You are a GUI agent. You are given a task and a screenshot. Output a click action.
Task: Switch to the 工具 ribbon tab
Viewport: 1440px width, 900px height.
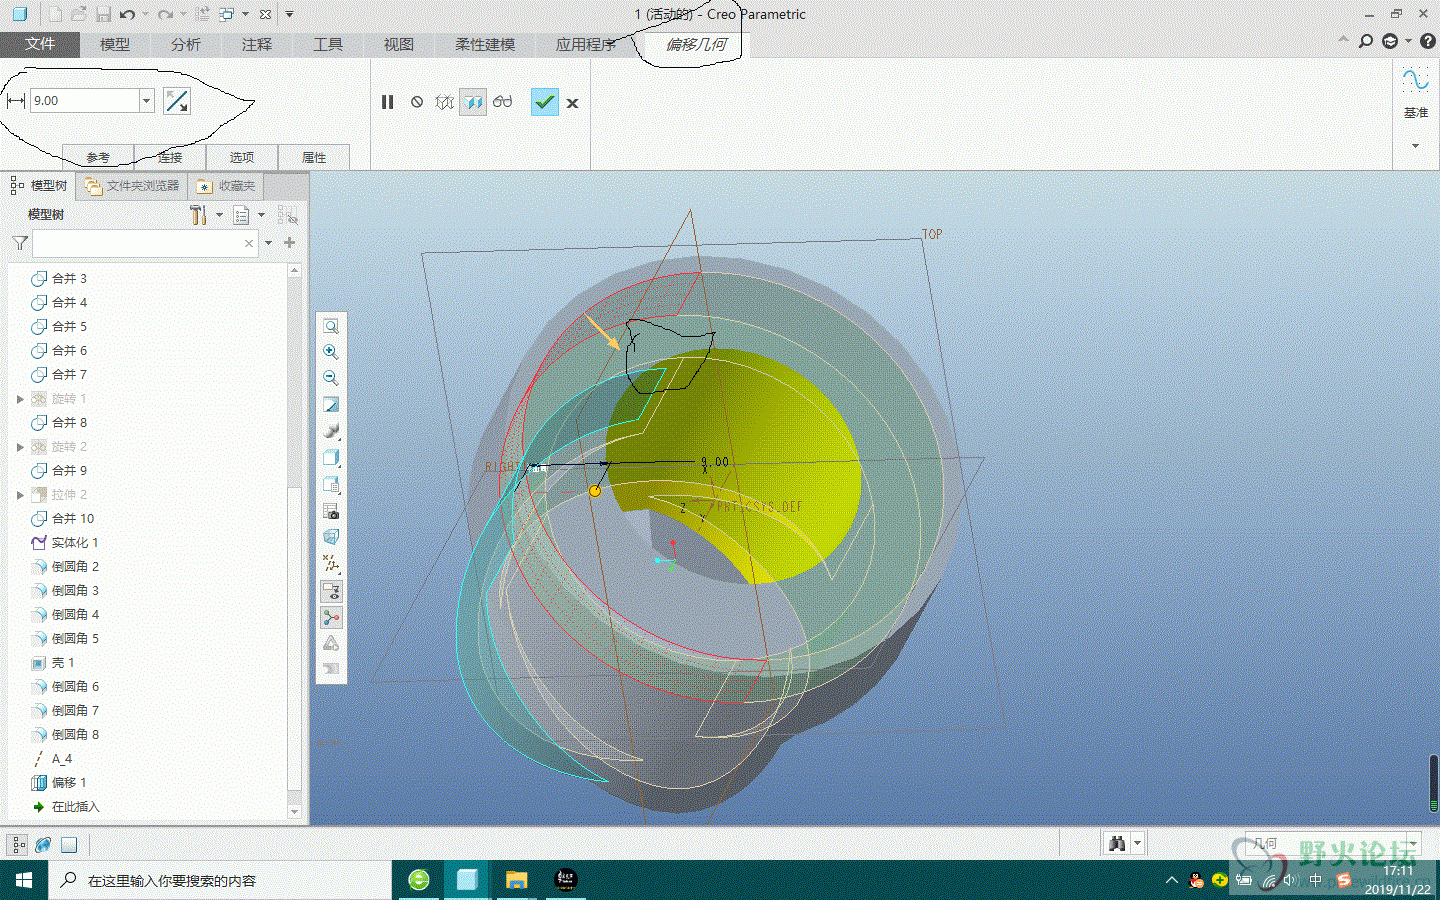[328, 44]
